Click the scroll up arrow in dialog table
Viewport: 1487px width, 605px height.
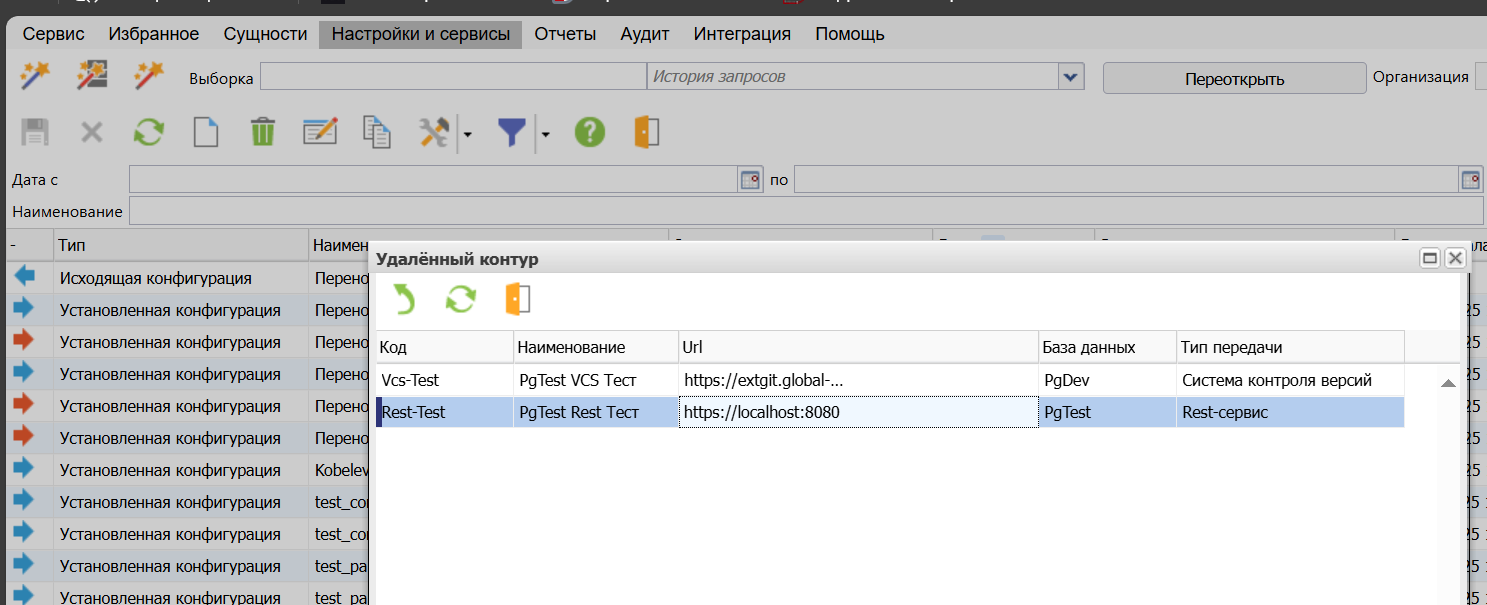pos(1447,383)
